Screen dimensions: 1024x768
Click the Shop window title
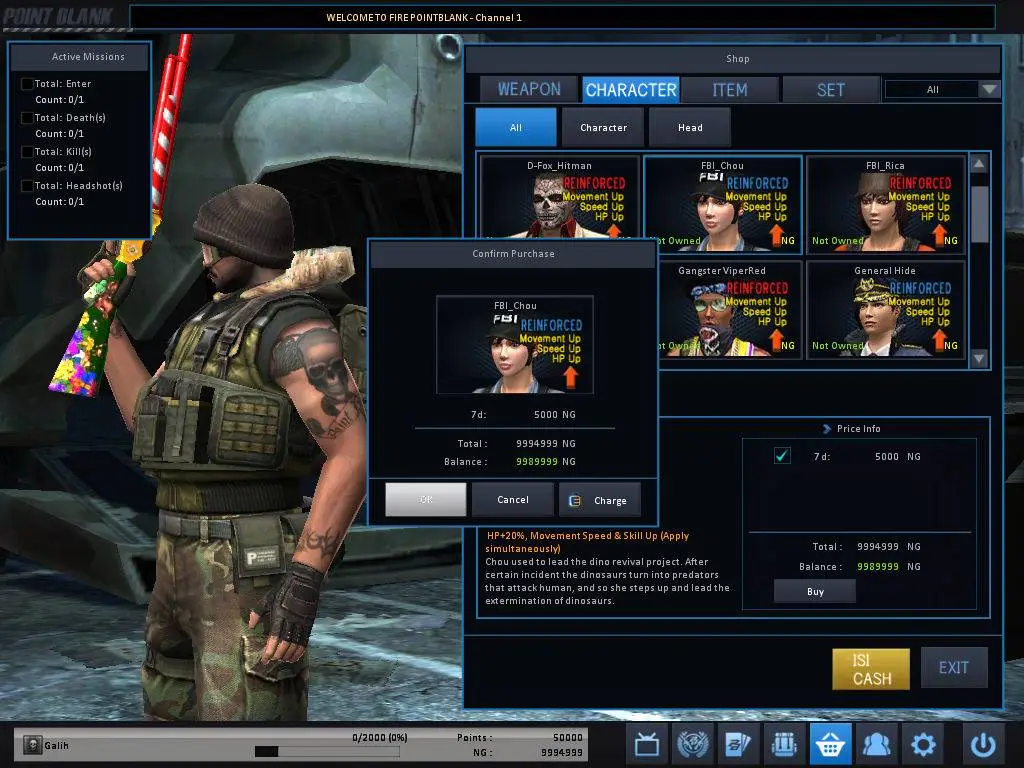point(737,59)
